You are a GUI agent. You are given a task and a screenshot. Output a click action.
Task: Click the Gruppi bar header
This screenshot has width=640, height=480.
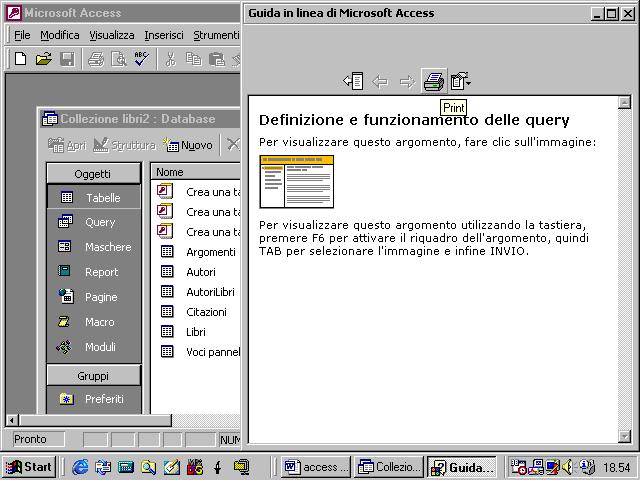(x=93, y=376)
